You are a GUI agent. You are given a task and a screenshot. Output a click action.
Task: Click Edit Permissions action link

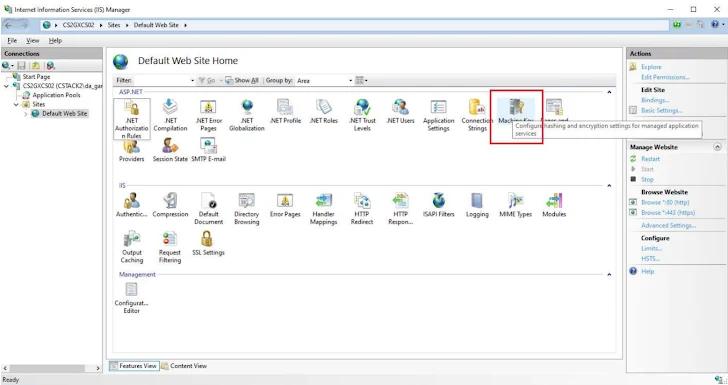click(x=665, y=77)
